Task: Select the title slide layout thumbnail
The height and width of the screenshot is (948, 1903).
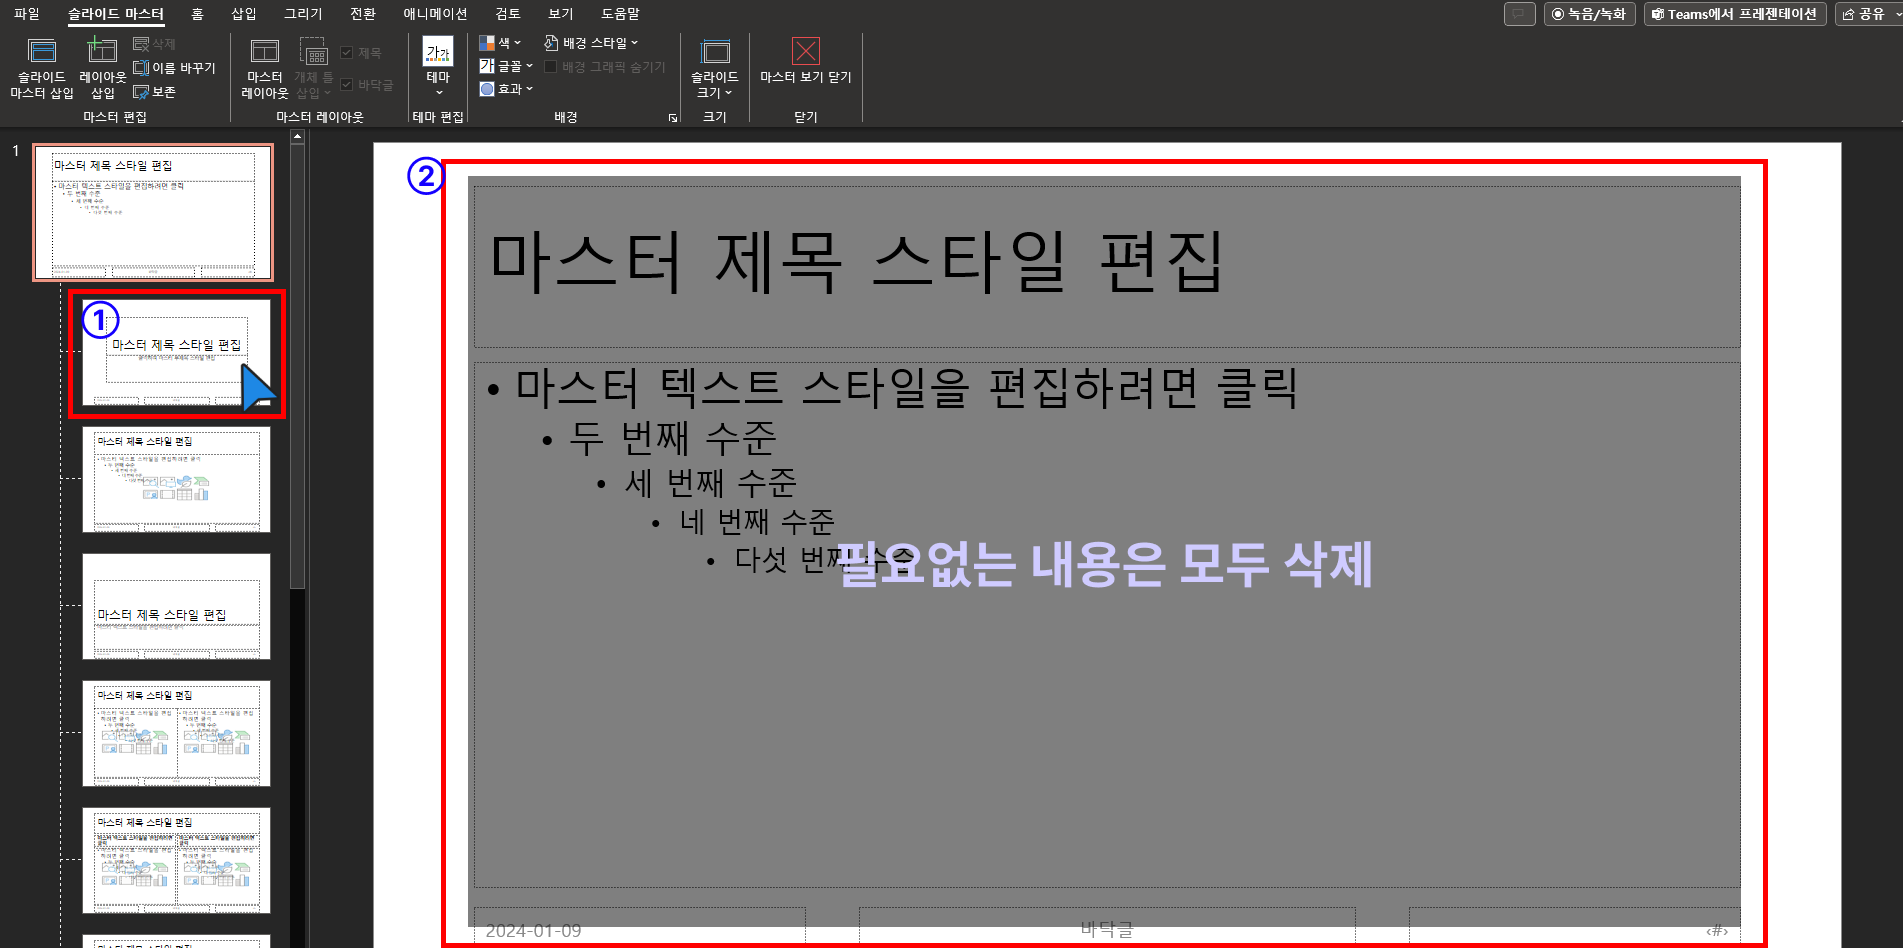Action: tap(177, 354)
